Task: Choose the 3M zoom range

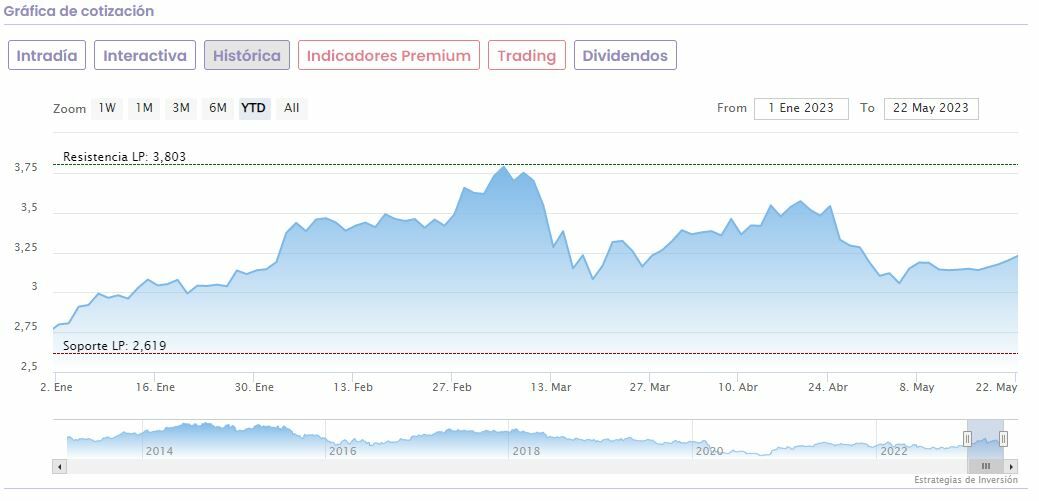Action: (181, 108)
